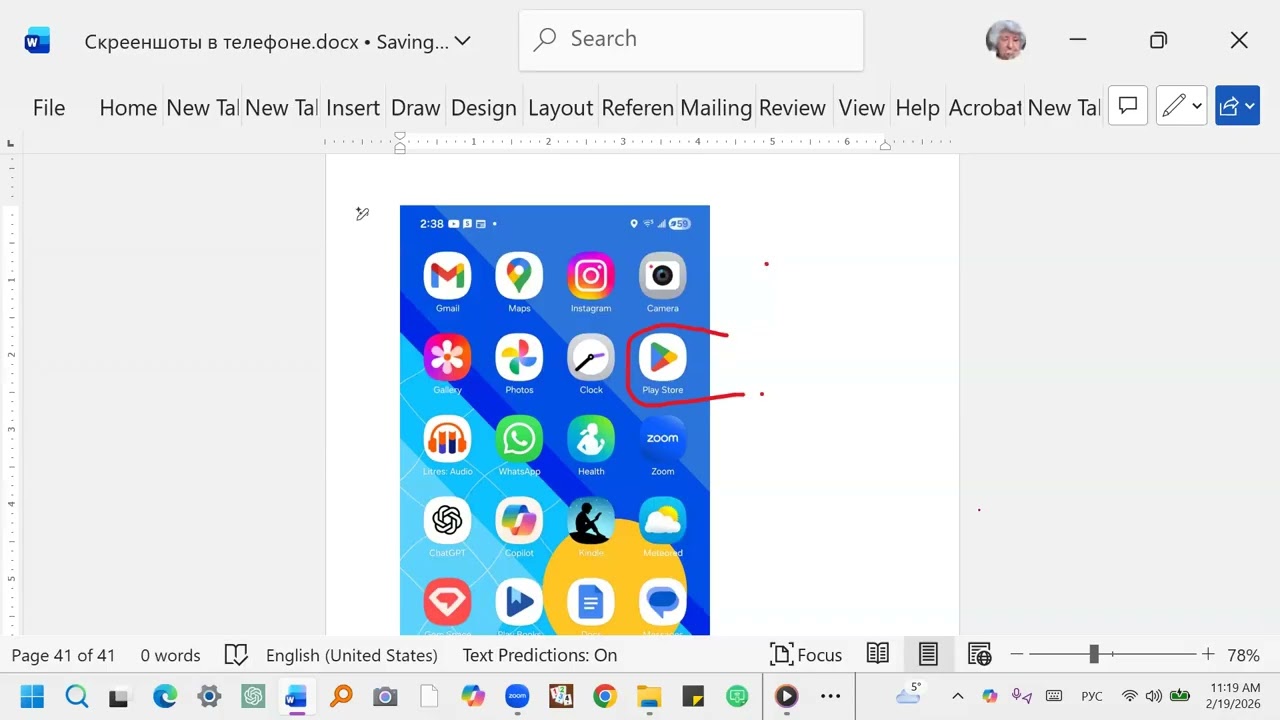Open the green screen-share app in taskbar

click(737, 696)
